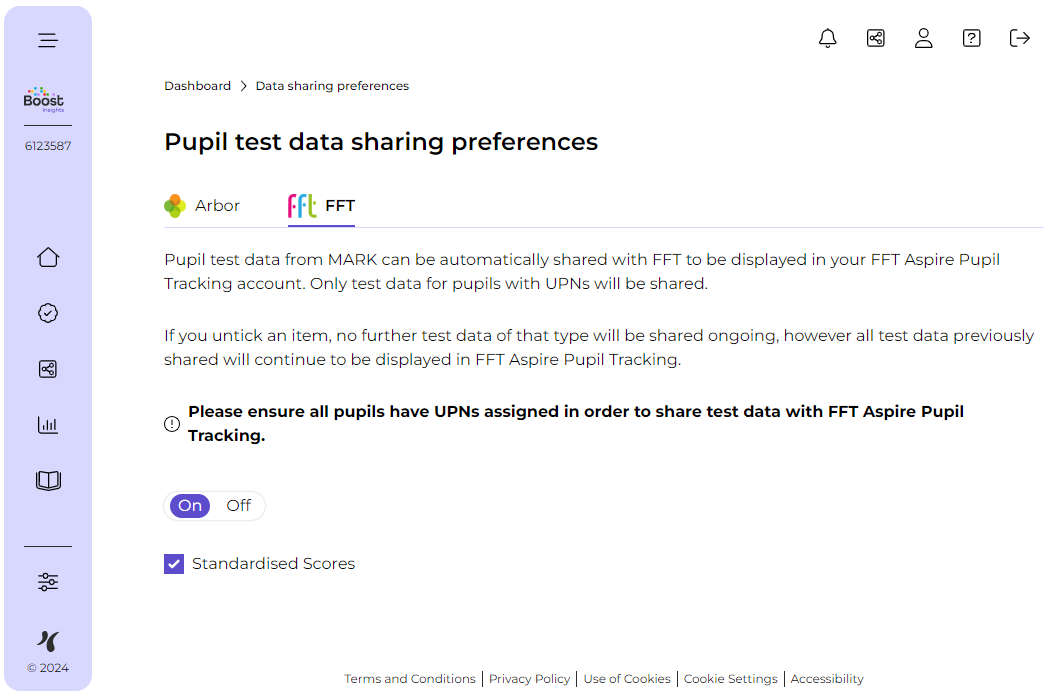Open Cookie Settings in footer
Viewport: 1060px width, 696px height.
tap(730, 679)
